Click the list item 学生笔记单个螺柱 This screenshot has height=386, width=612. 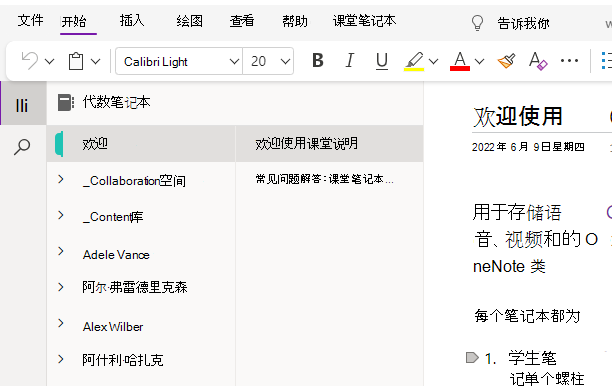(x=546, y=368)
